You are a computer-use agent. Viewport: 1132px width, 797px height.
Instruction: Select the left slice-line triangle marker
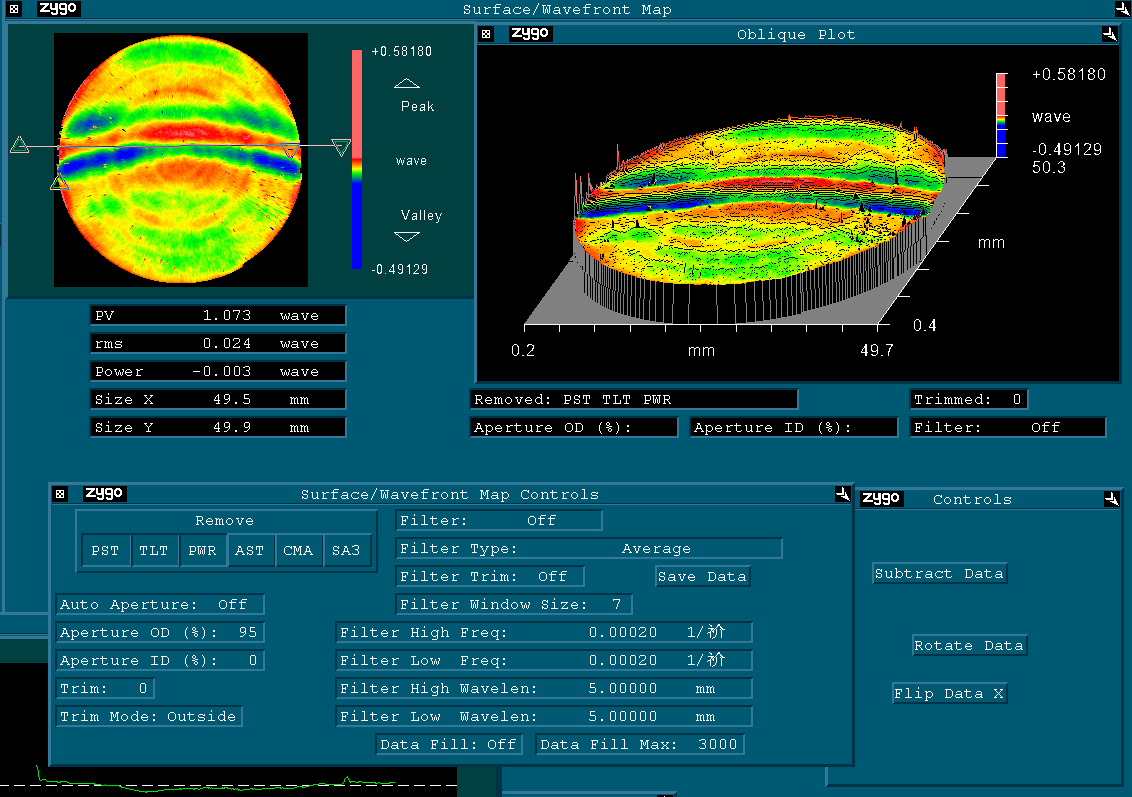[19, 145]
